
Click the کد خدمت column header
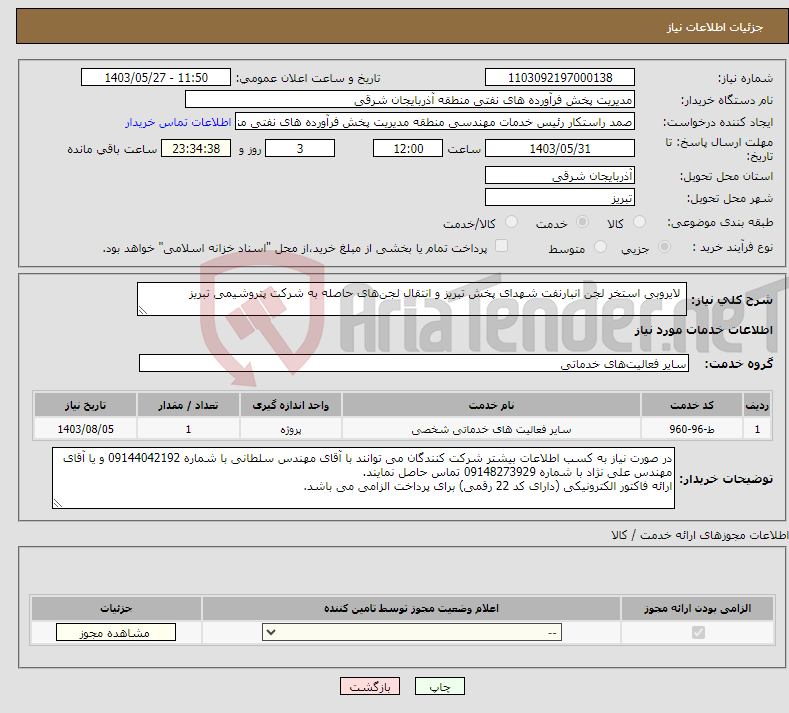[692, 405]
